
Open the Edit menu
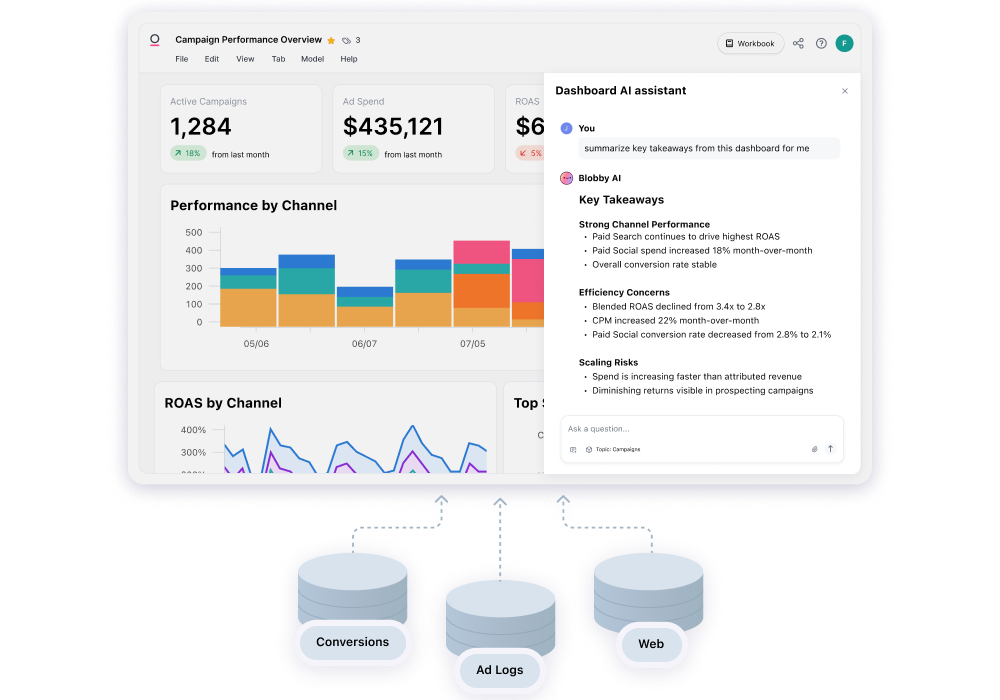[212, 59]
